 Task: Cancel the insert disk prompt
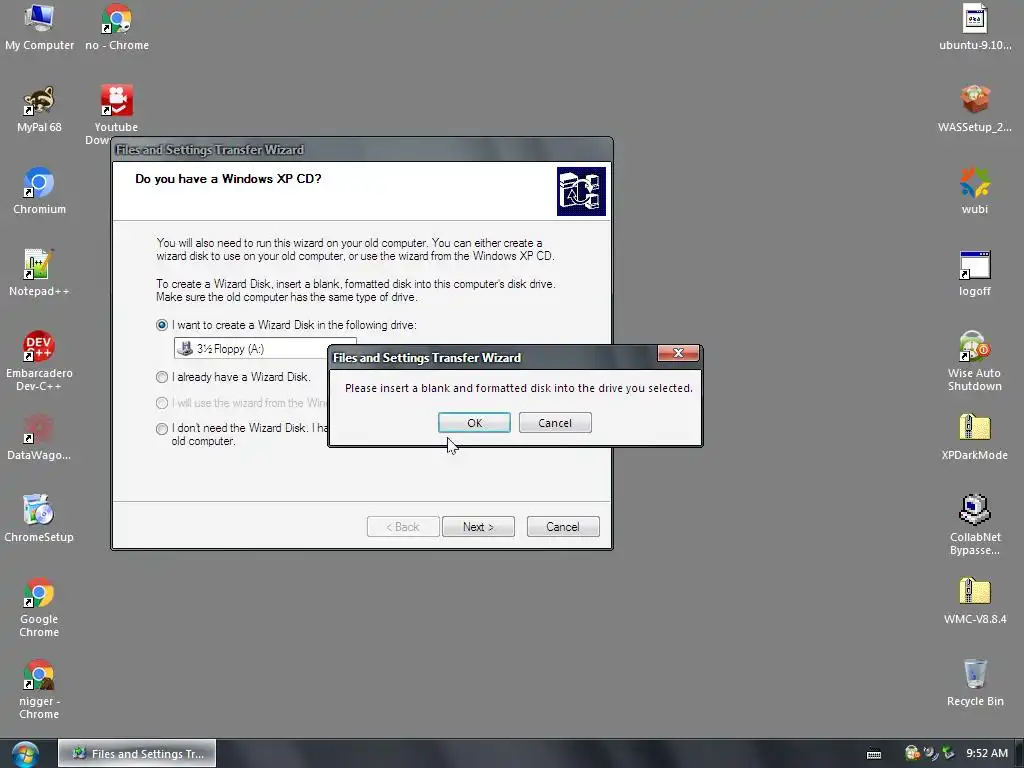tap(554, 423)
